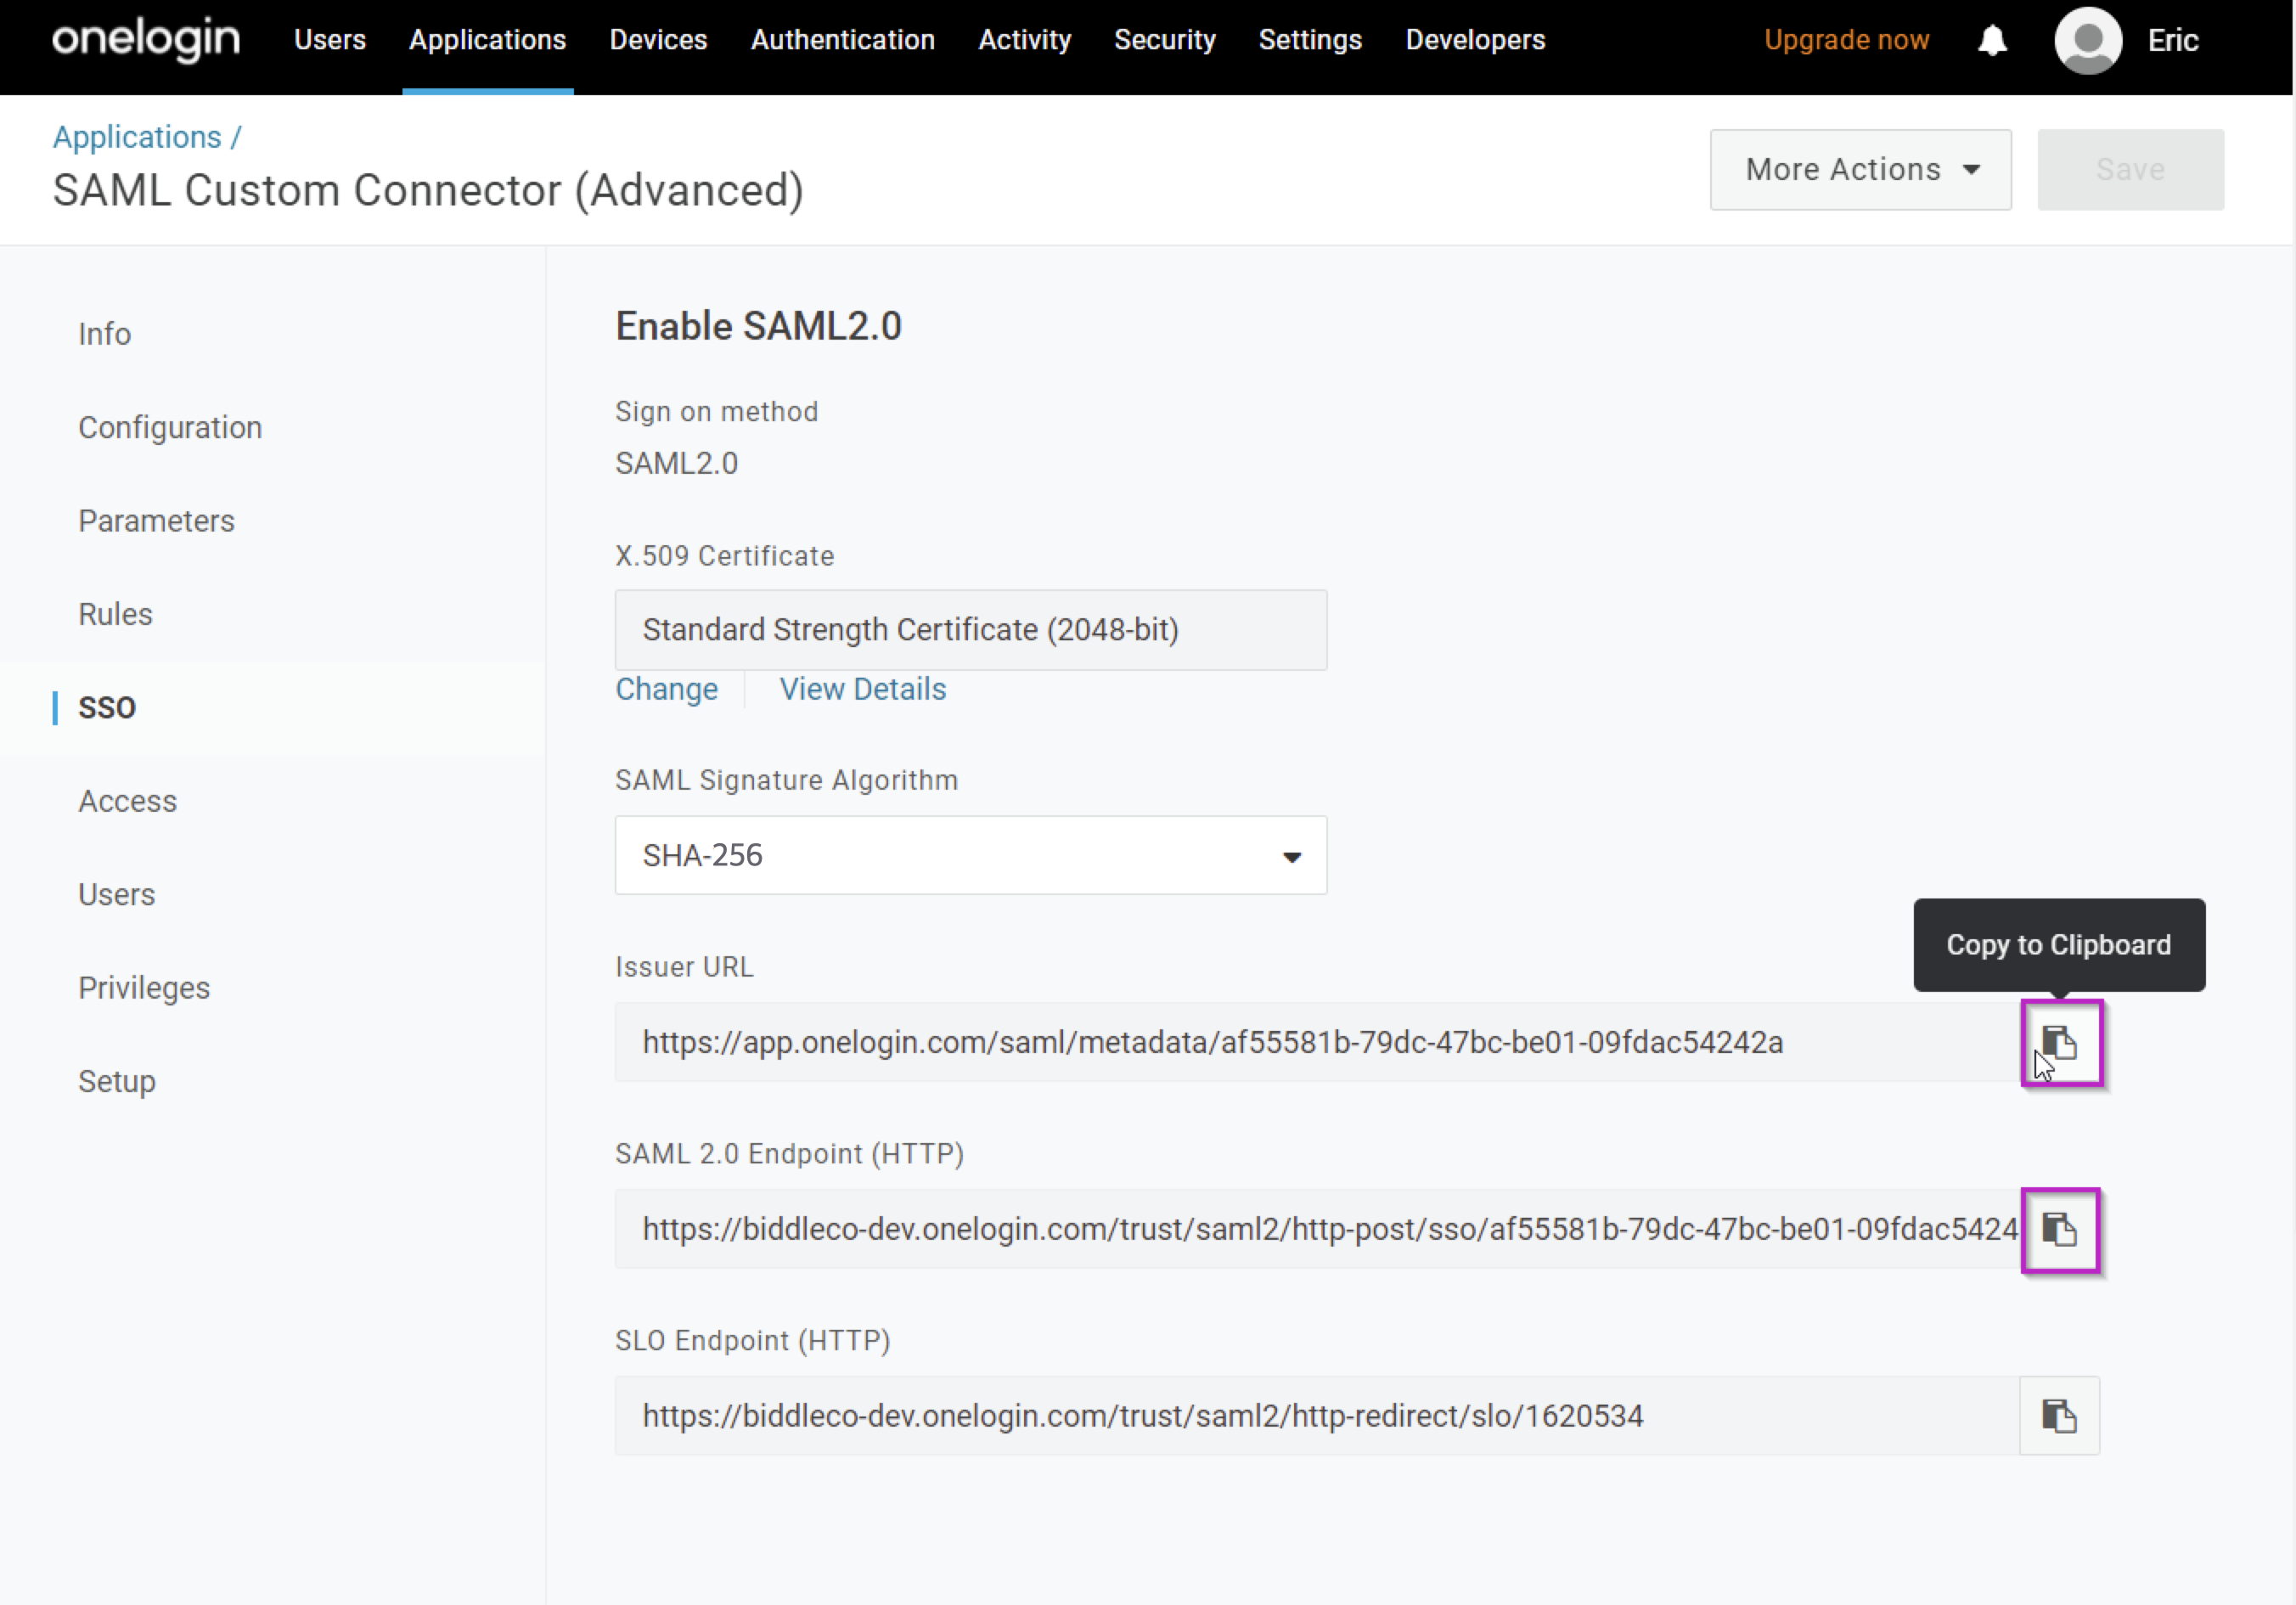
Task: Click the Eric user avatar
Action: point(2088,40)
